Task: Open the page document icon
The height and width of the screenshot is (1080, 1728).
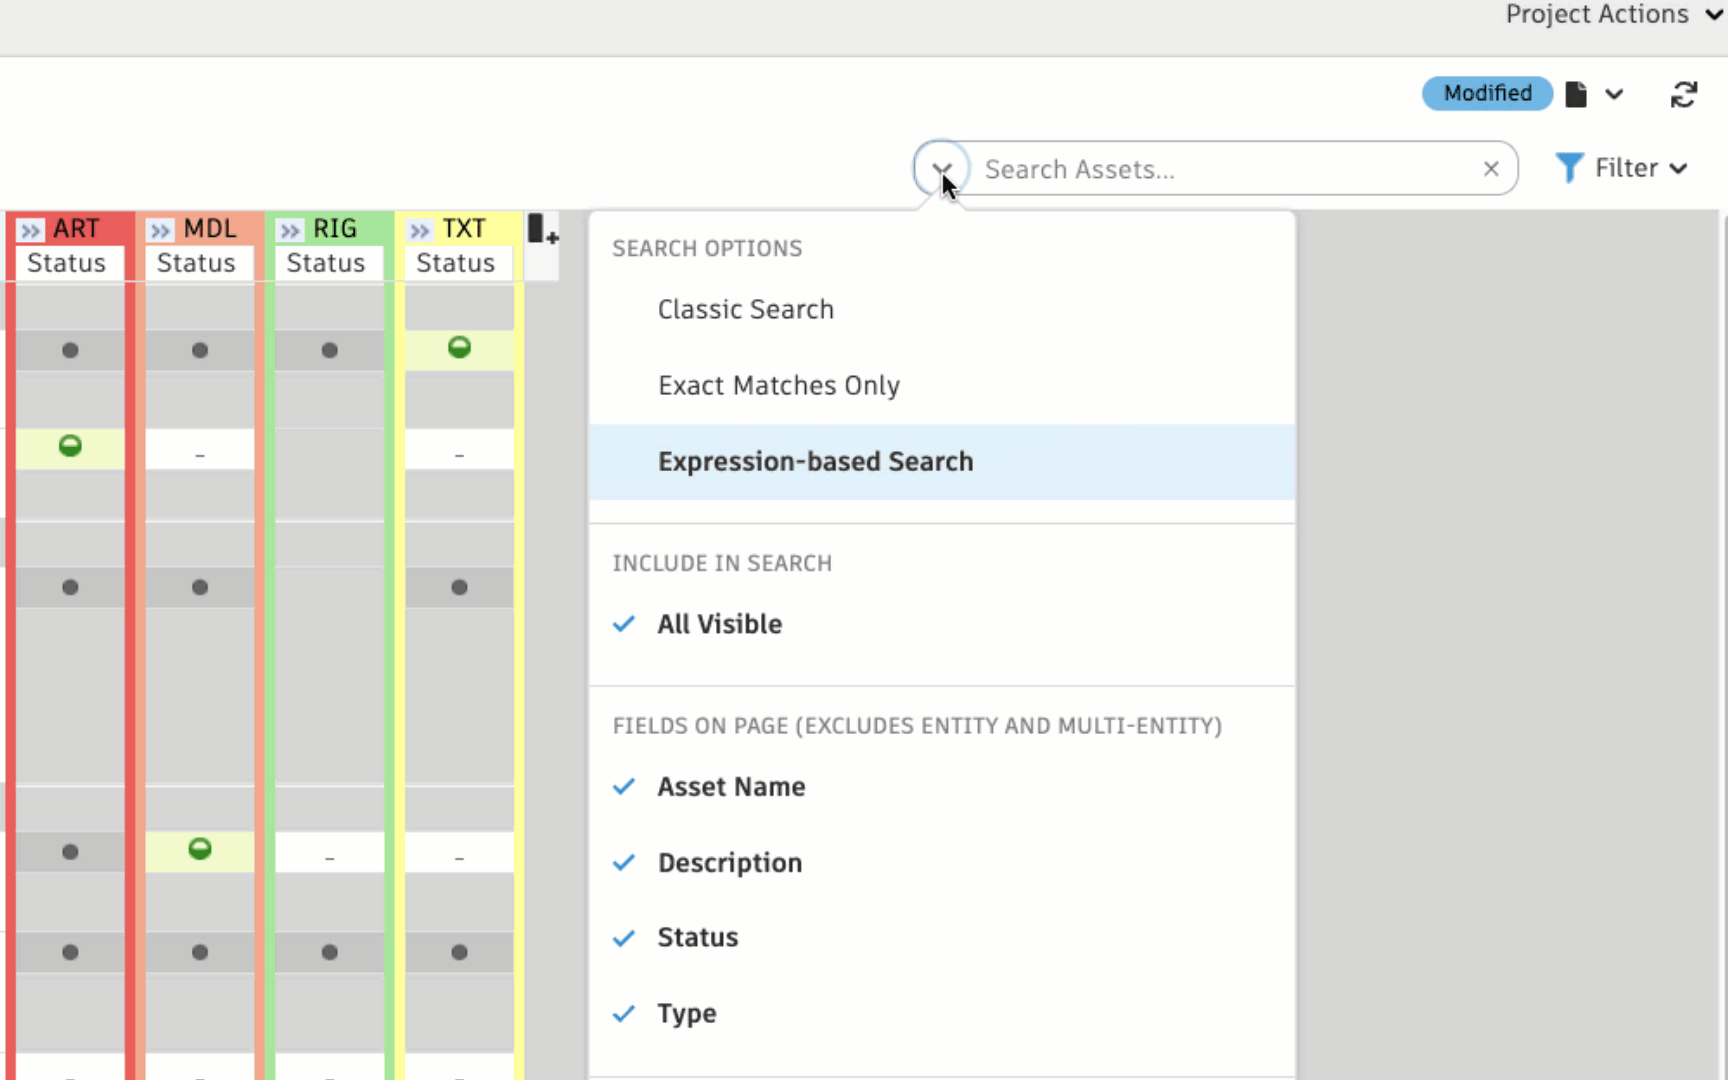Action: tap(1576, 94)
